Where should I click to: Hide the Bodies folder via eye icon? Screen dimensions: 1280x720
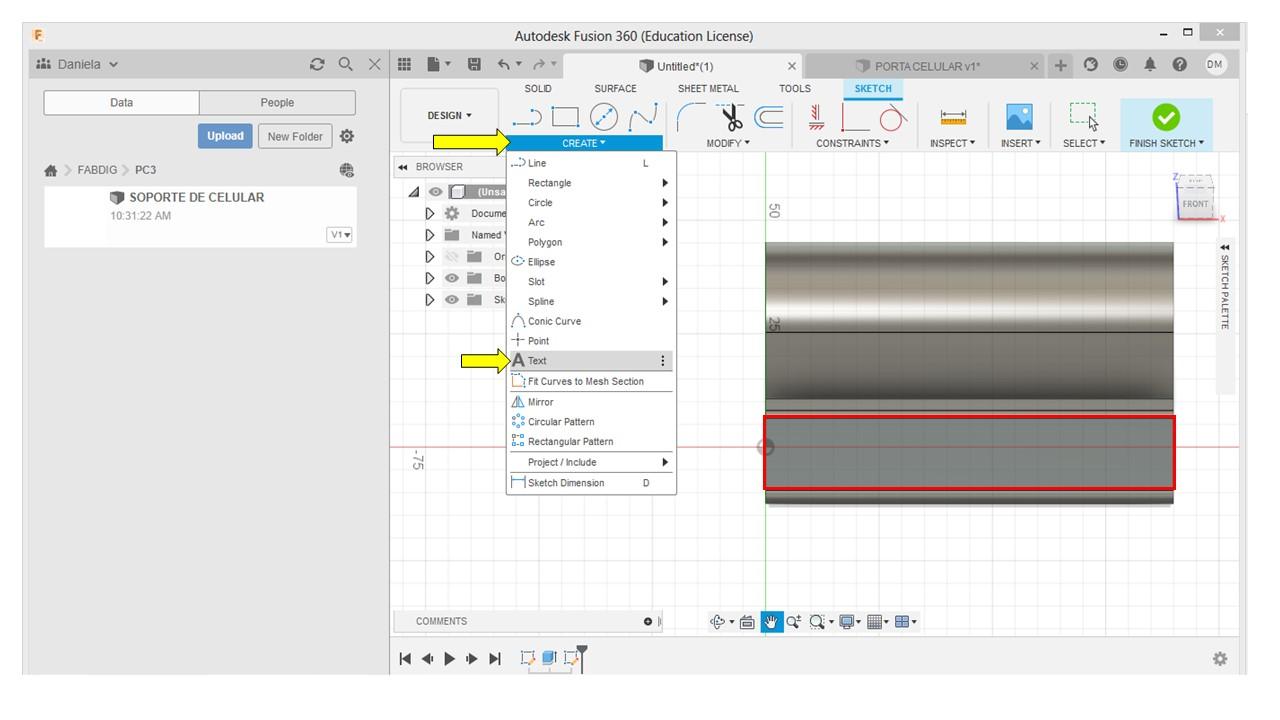point(451,278)
